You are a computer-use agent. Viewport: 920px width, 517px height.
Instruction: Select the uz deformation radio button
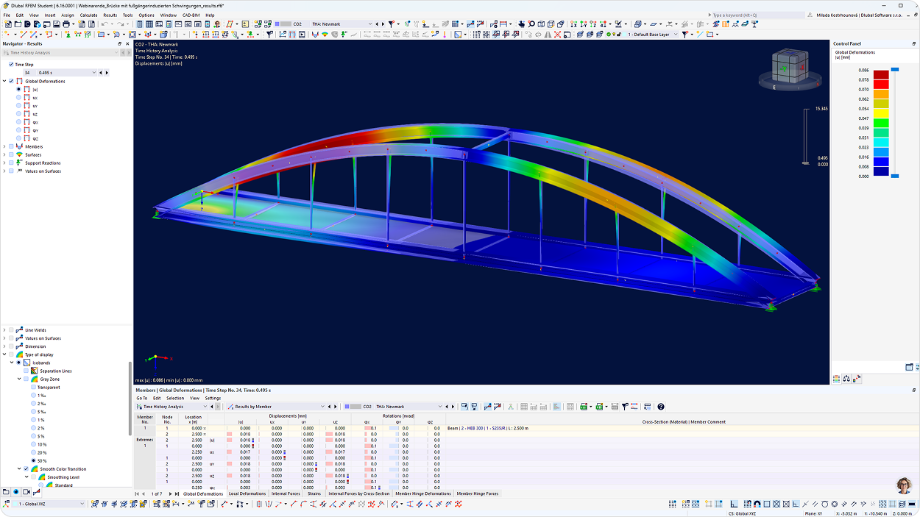pos(19,114)
